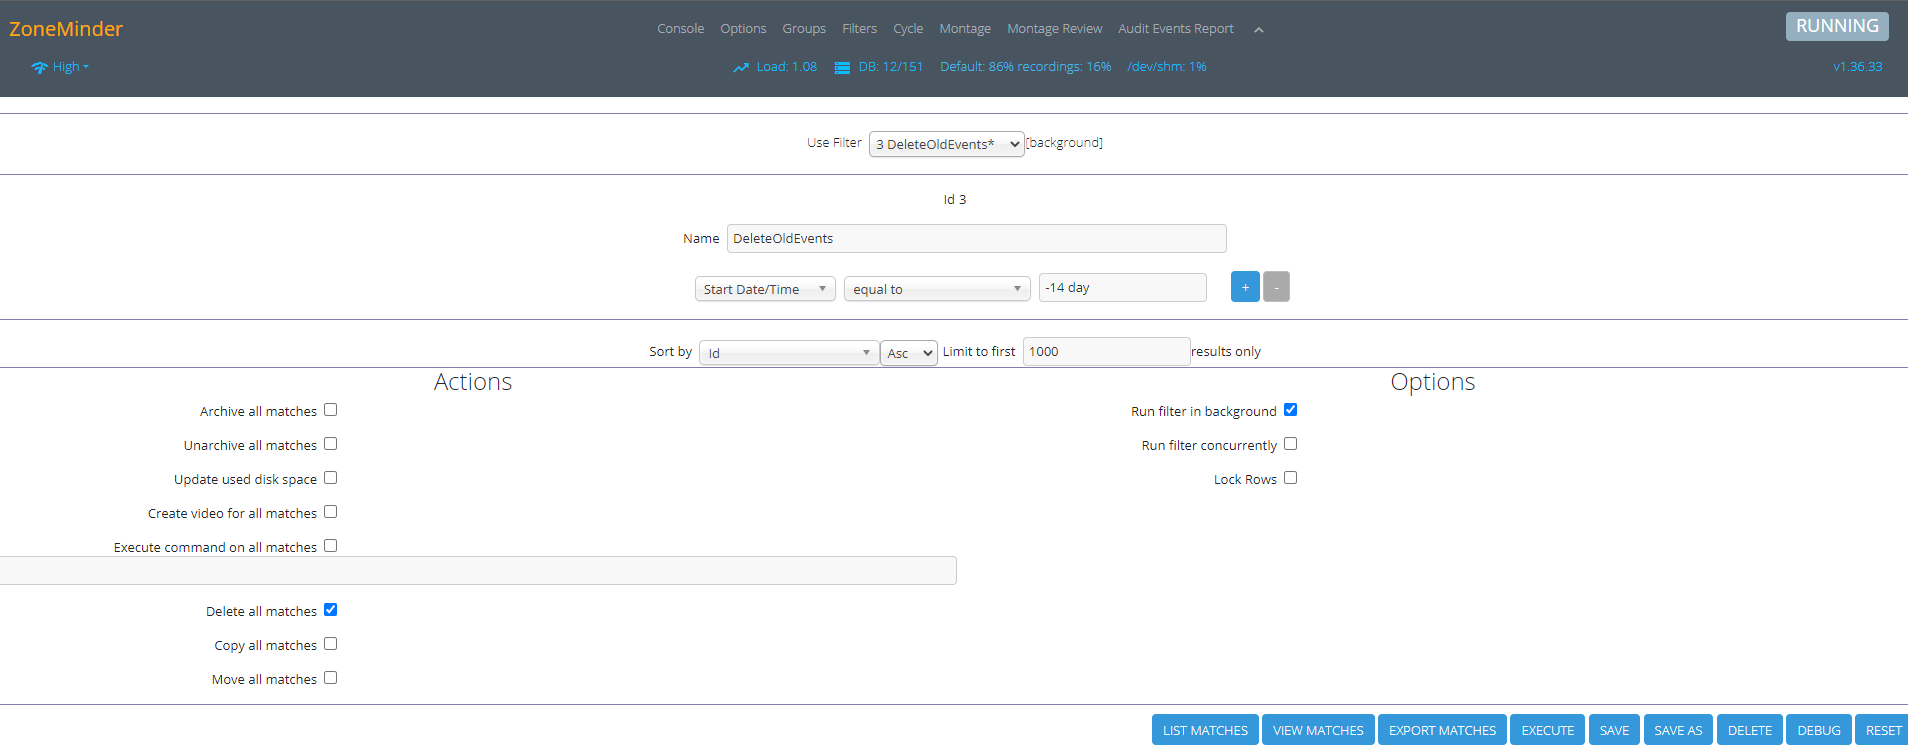Open the Start Date/Time attribute dropdown
The height and width of the screenshot is (752, 1908).
tap(765, 289)
